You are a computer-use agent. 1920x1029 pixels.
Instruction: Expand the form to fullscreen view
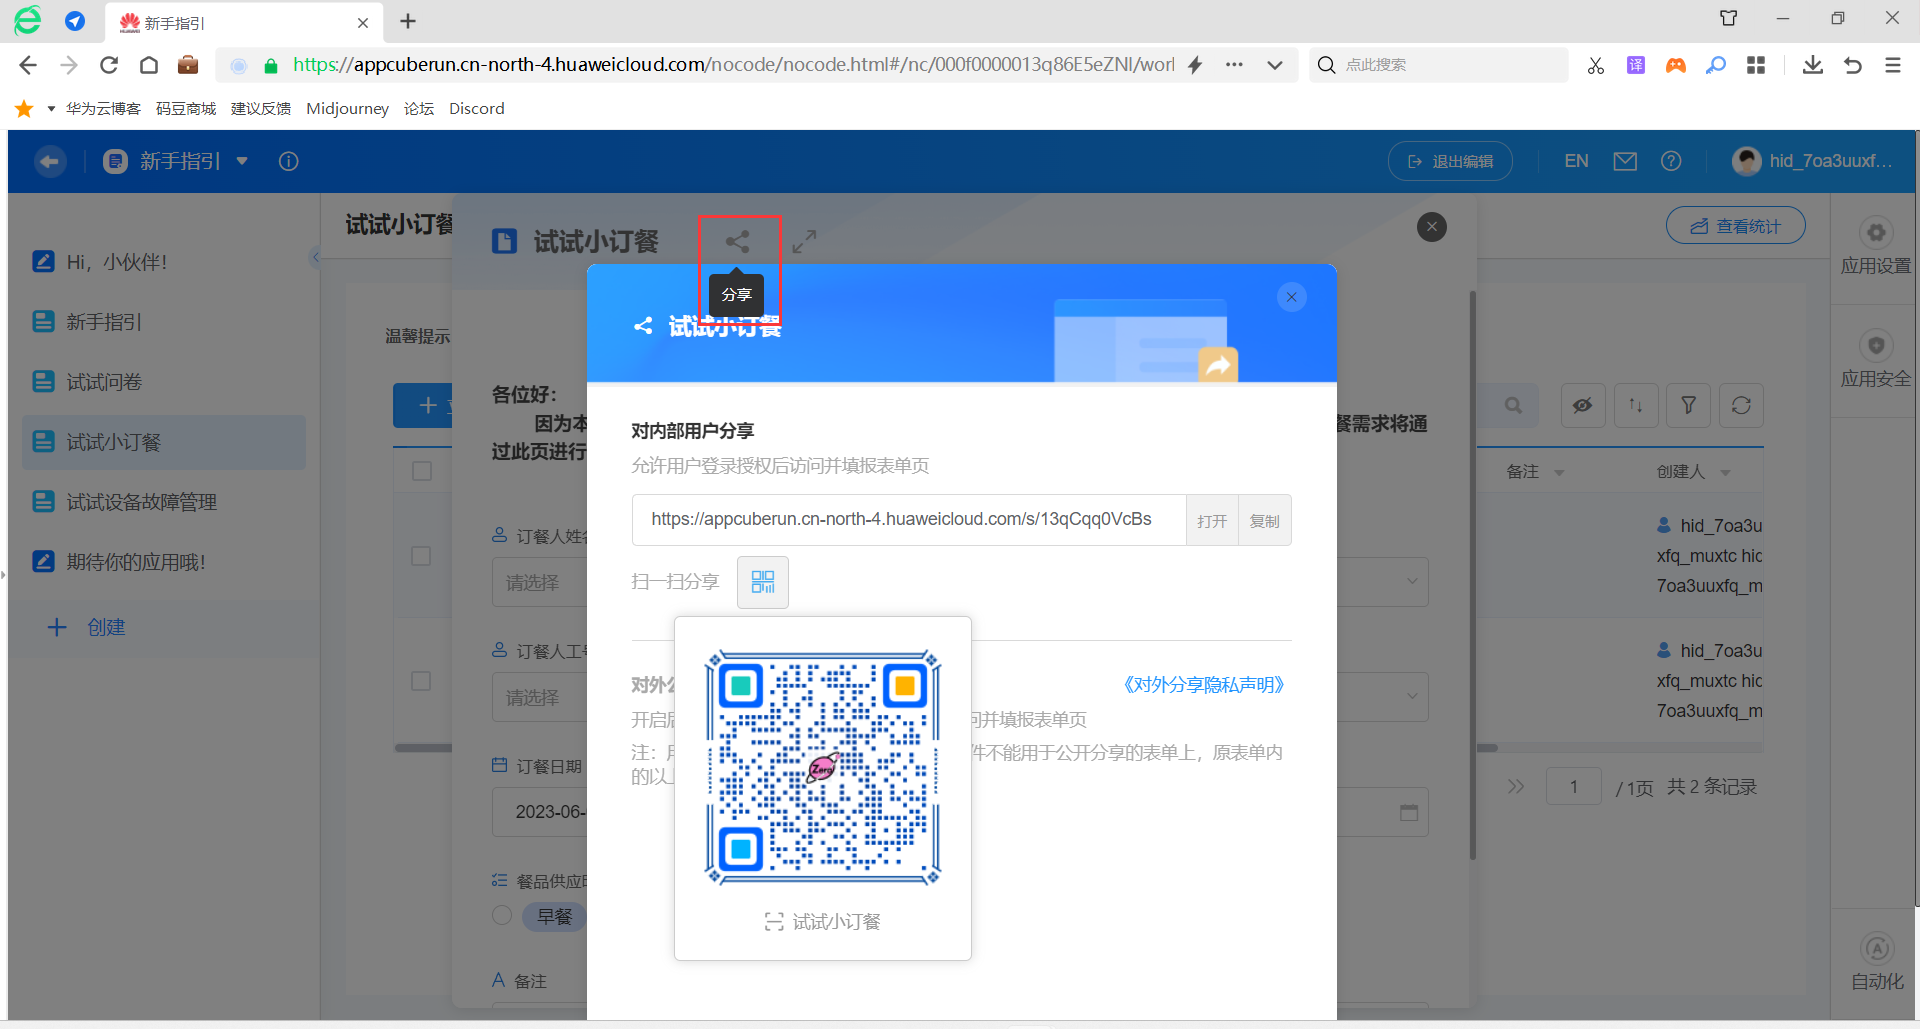804,241
